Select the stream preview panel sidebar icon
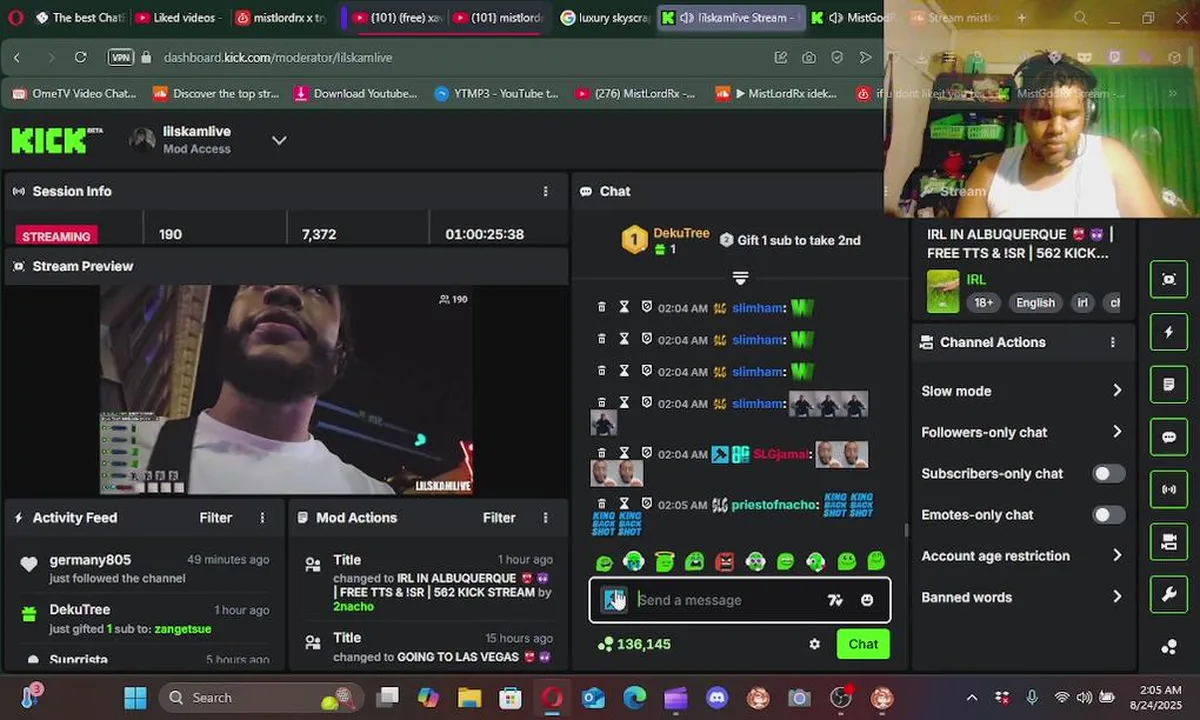The width and height of the screenshot is (1200, 720). pos(1169,279)
